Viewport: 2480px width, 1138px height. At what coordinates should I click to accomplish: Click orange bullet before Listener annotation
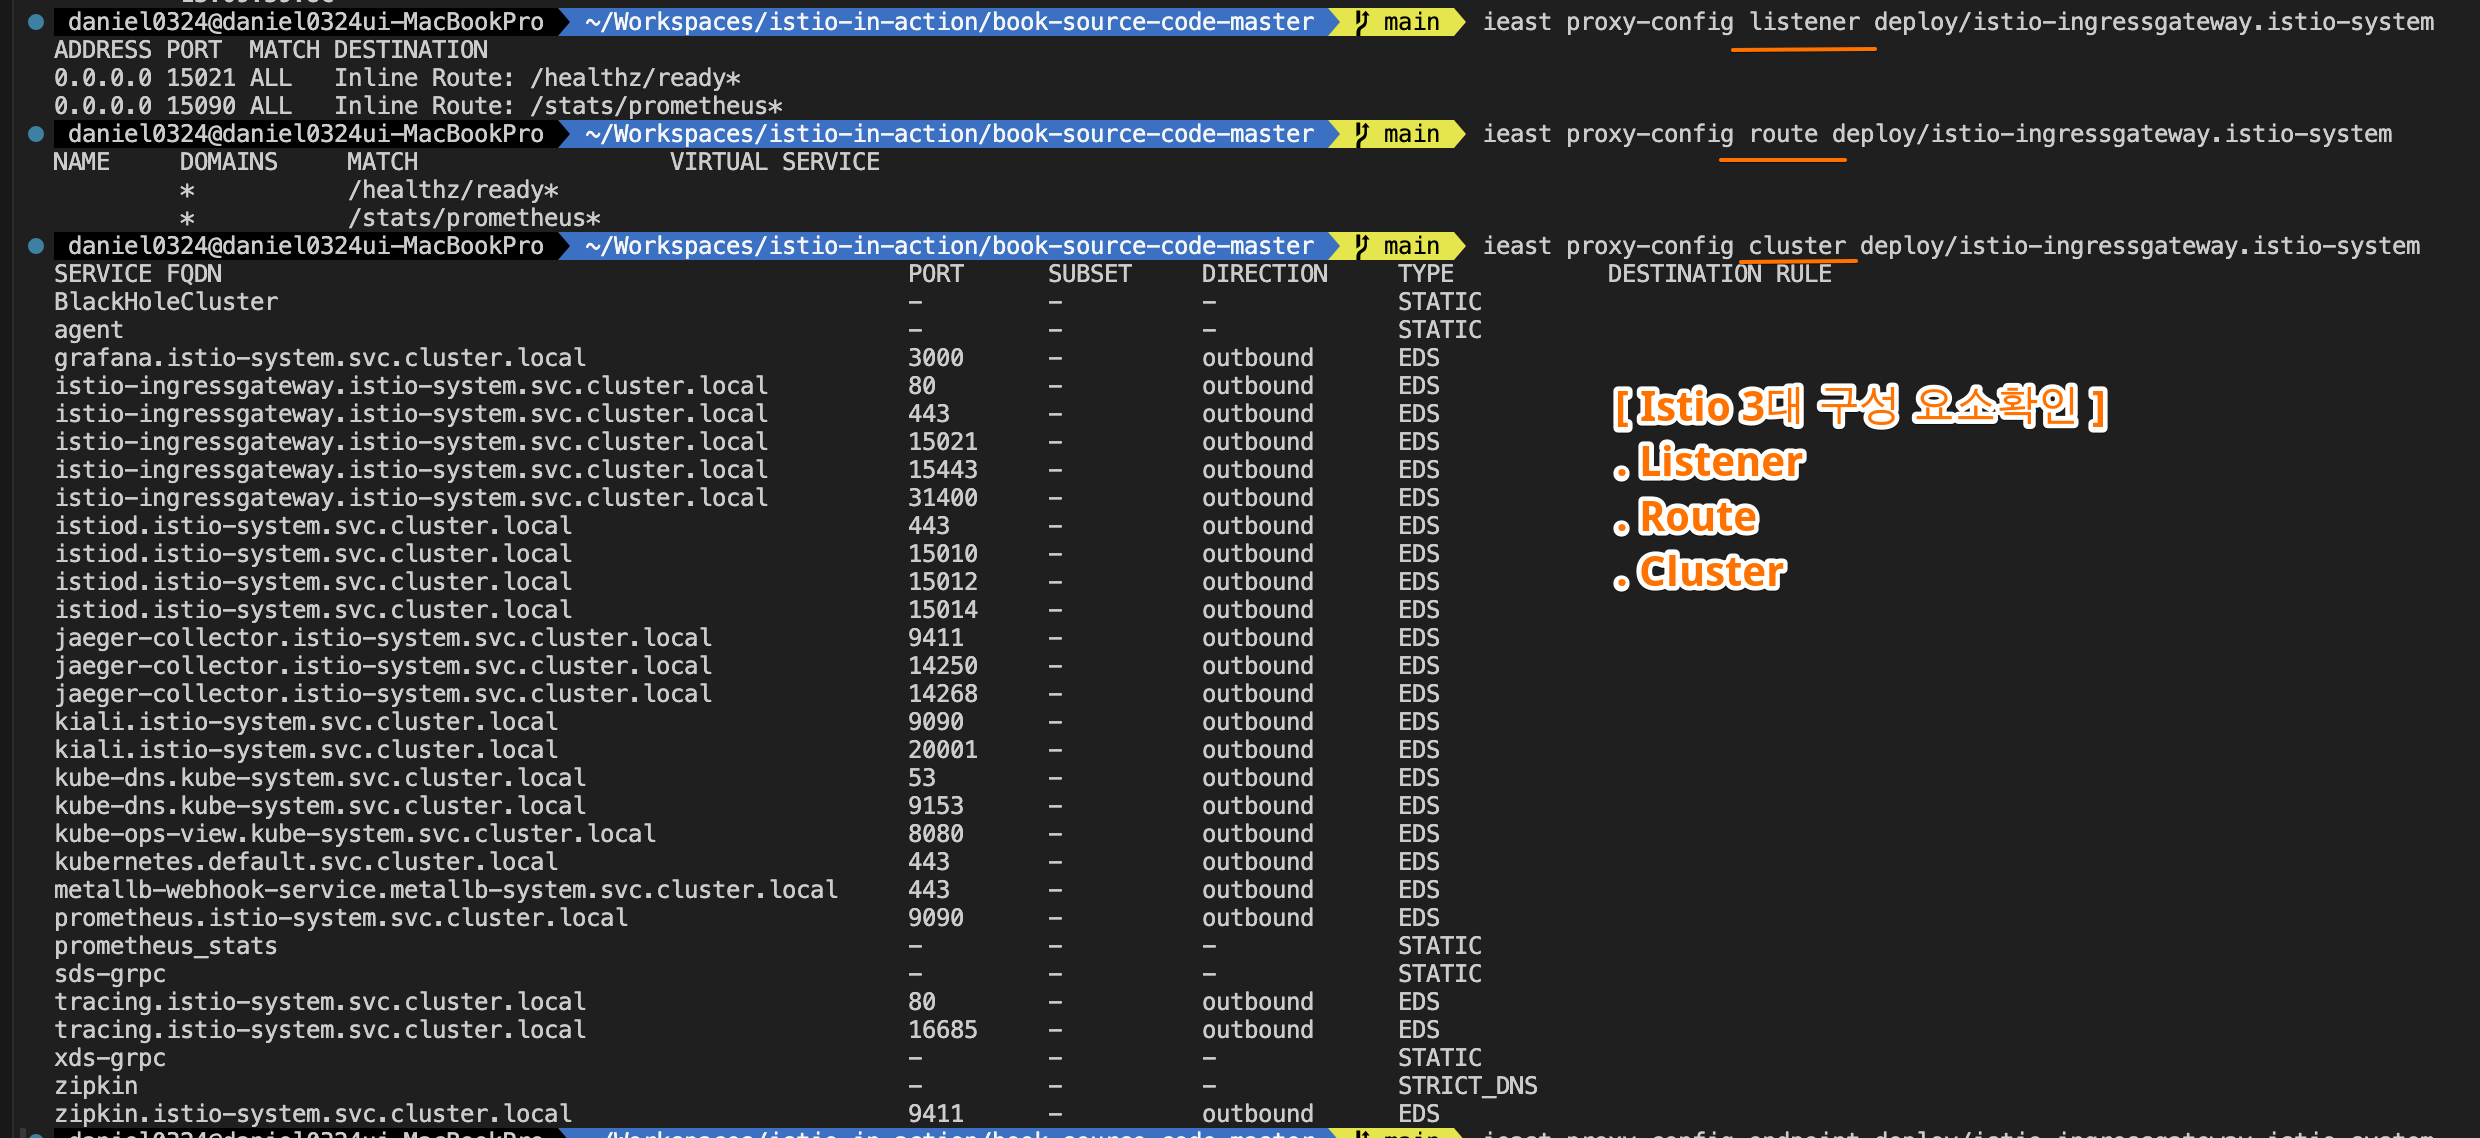pos(1621,473)
